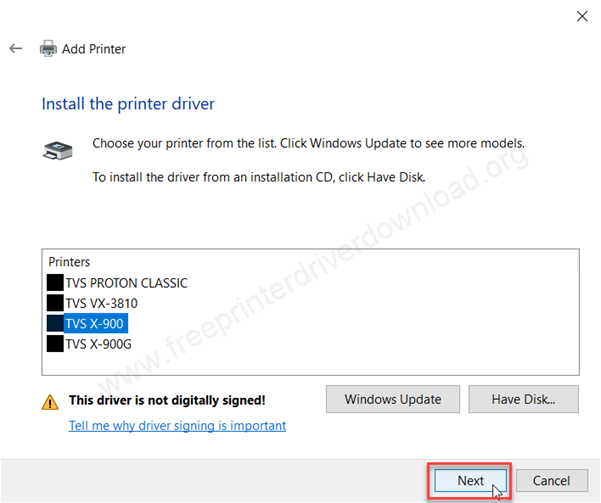Click the driver not digitally signed warning text
The width and height of the screenshot is (601, 503).
[166, 400]
